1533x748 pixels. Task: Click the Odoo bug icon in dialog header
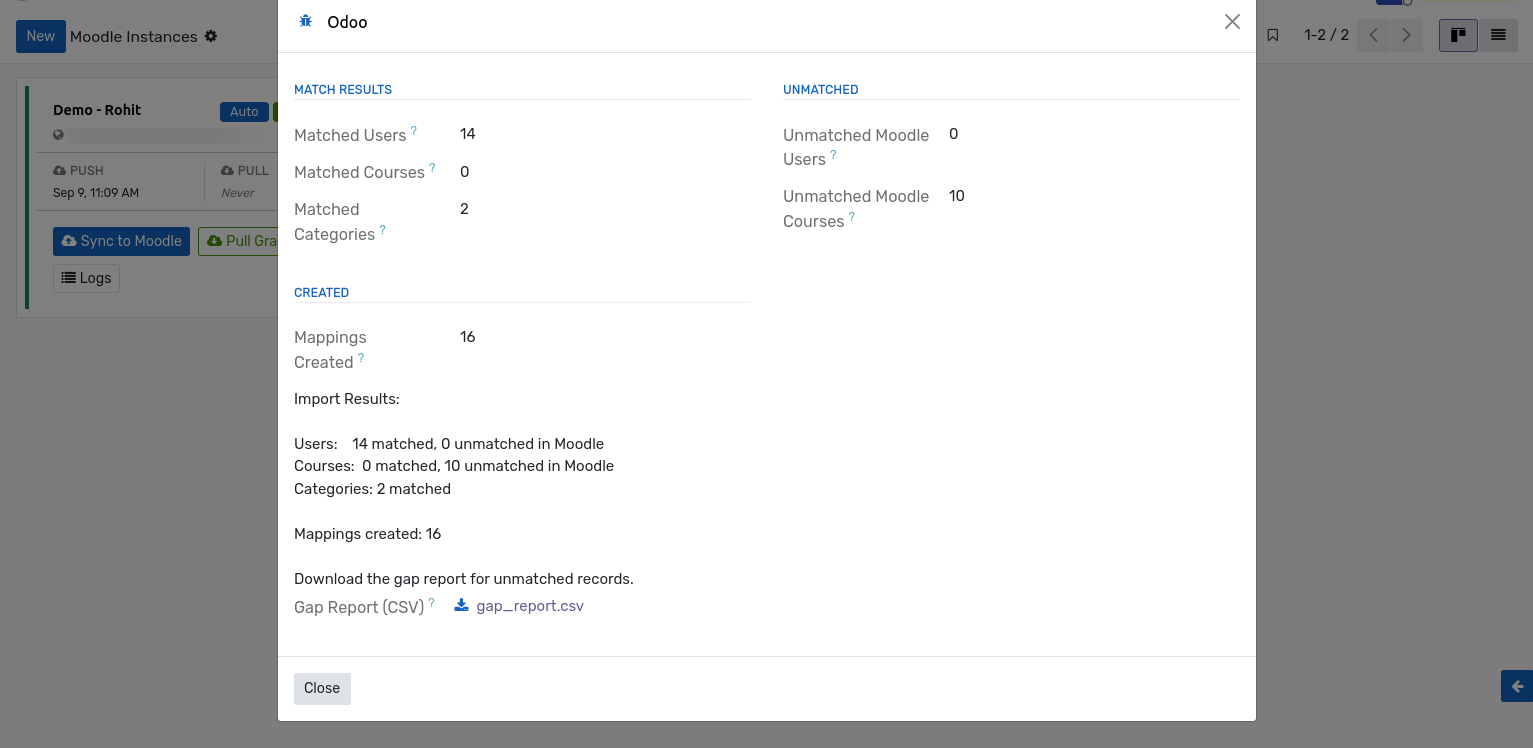pyautogui.click(x=306, y=21)
